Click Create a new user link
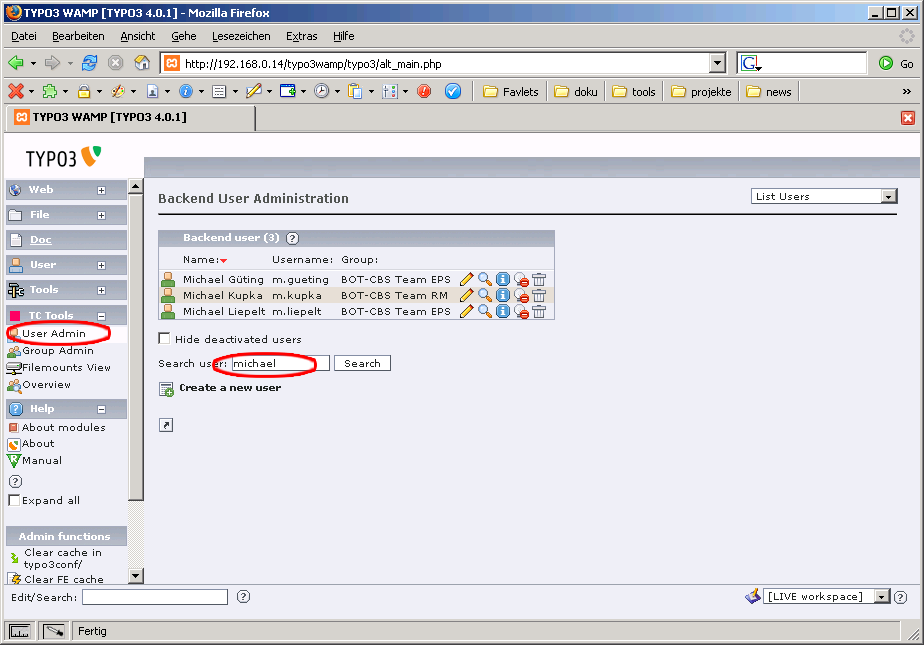This screenshot has width=924, height=645. [230, 388]
